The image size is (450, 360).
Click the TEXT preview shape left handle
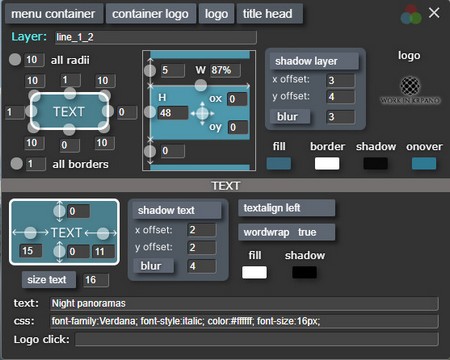pos(31,111)
